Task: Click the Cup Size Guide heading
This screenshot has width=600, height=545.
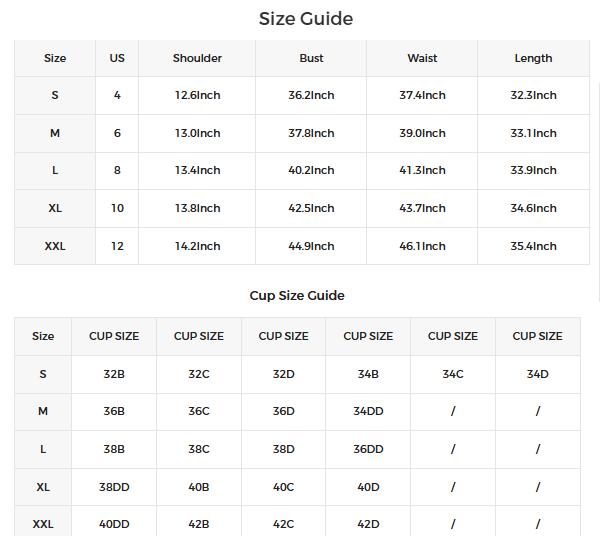Action: pos(297,295)
